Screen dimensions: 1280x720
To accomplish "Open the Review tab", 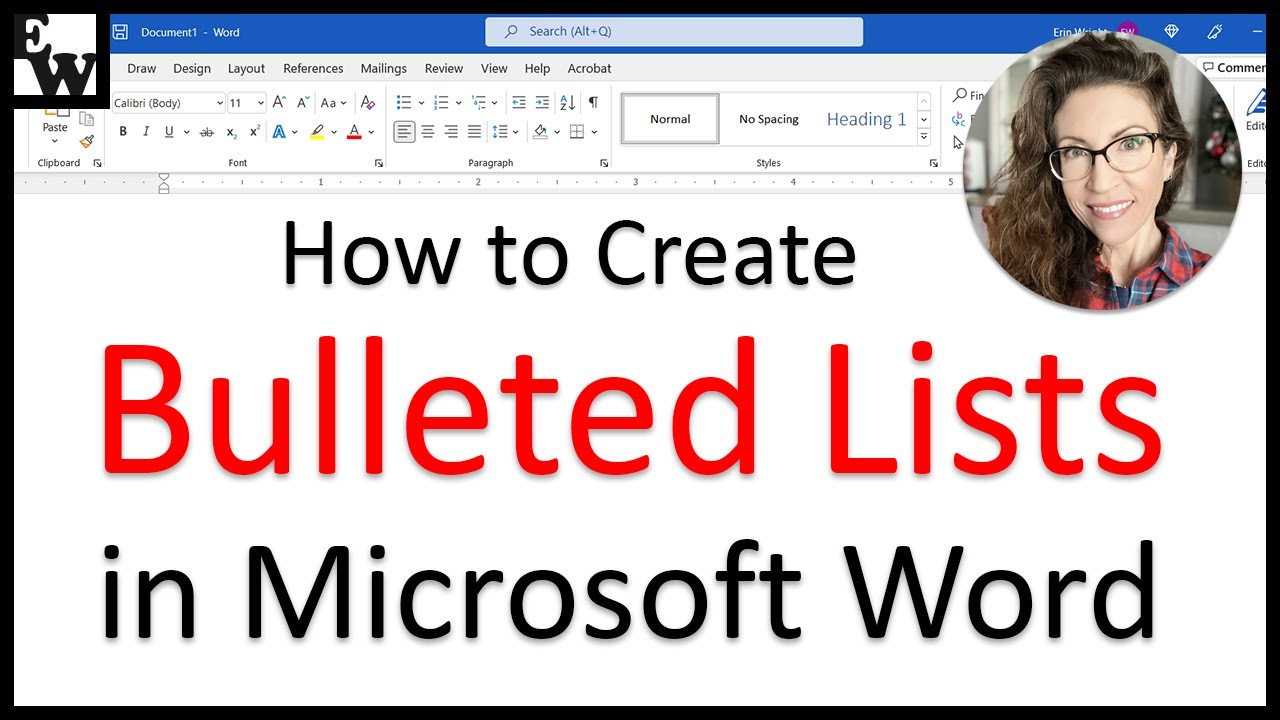I will pos(444,68).
